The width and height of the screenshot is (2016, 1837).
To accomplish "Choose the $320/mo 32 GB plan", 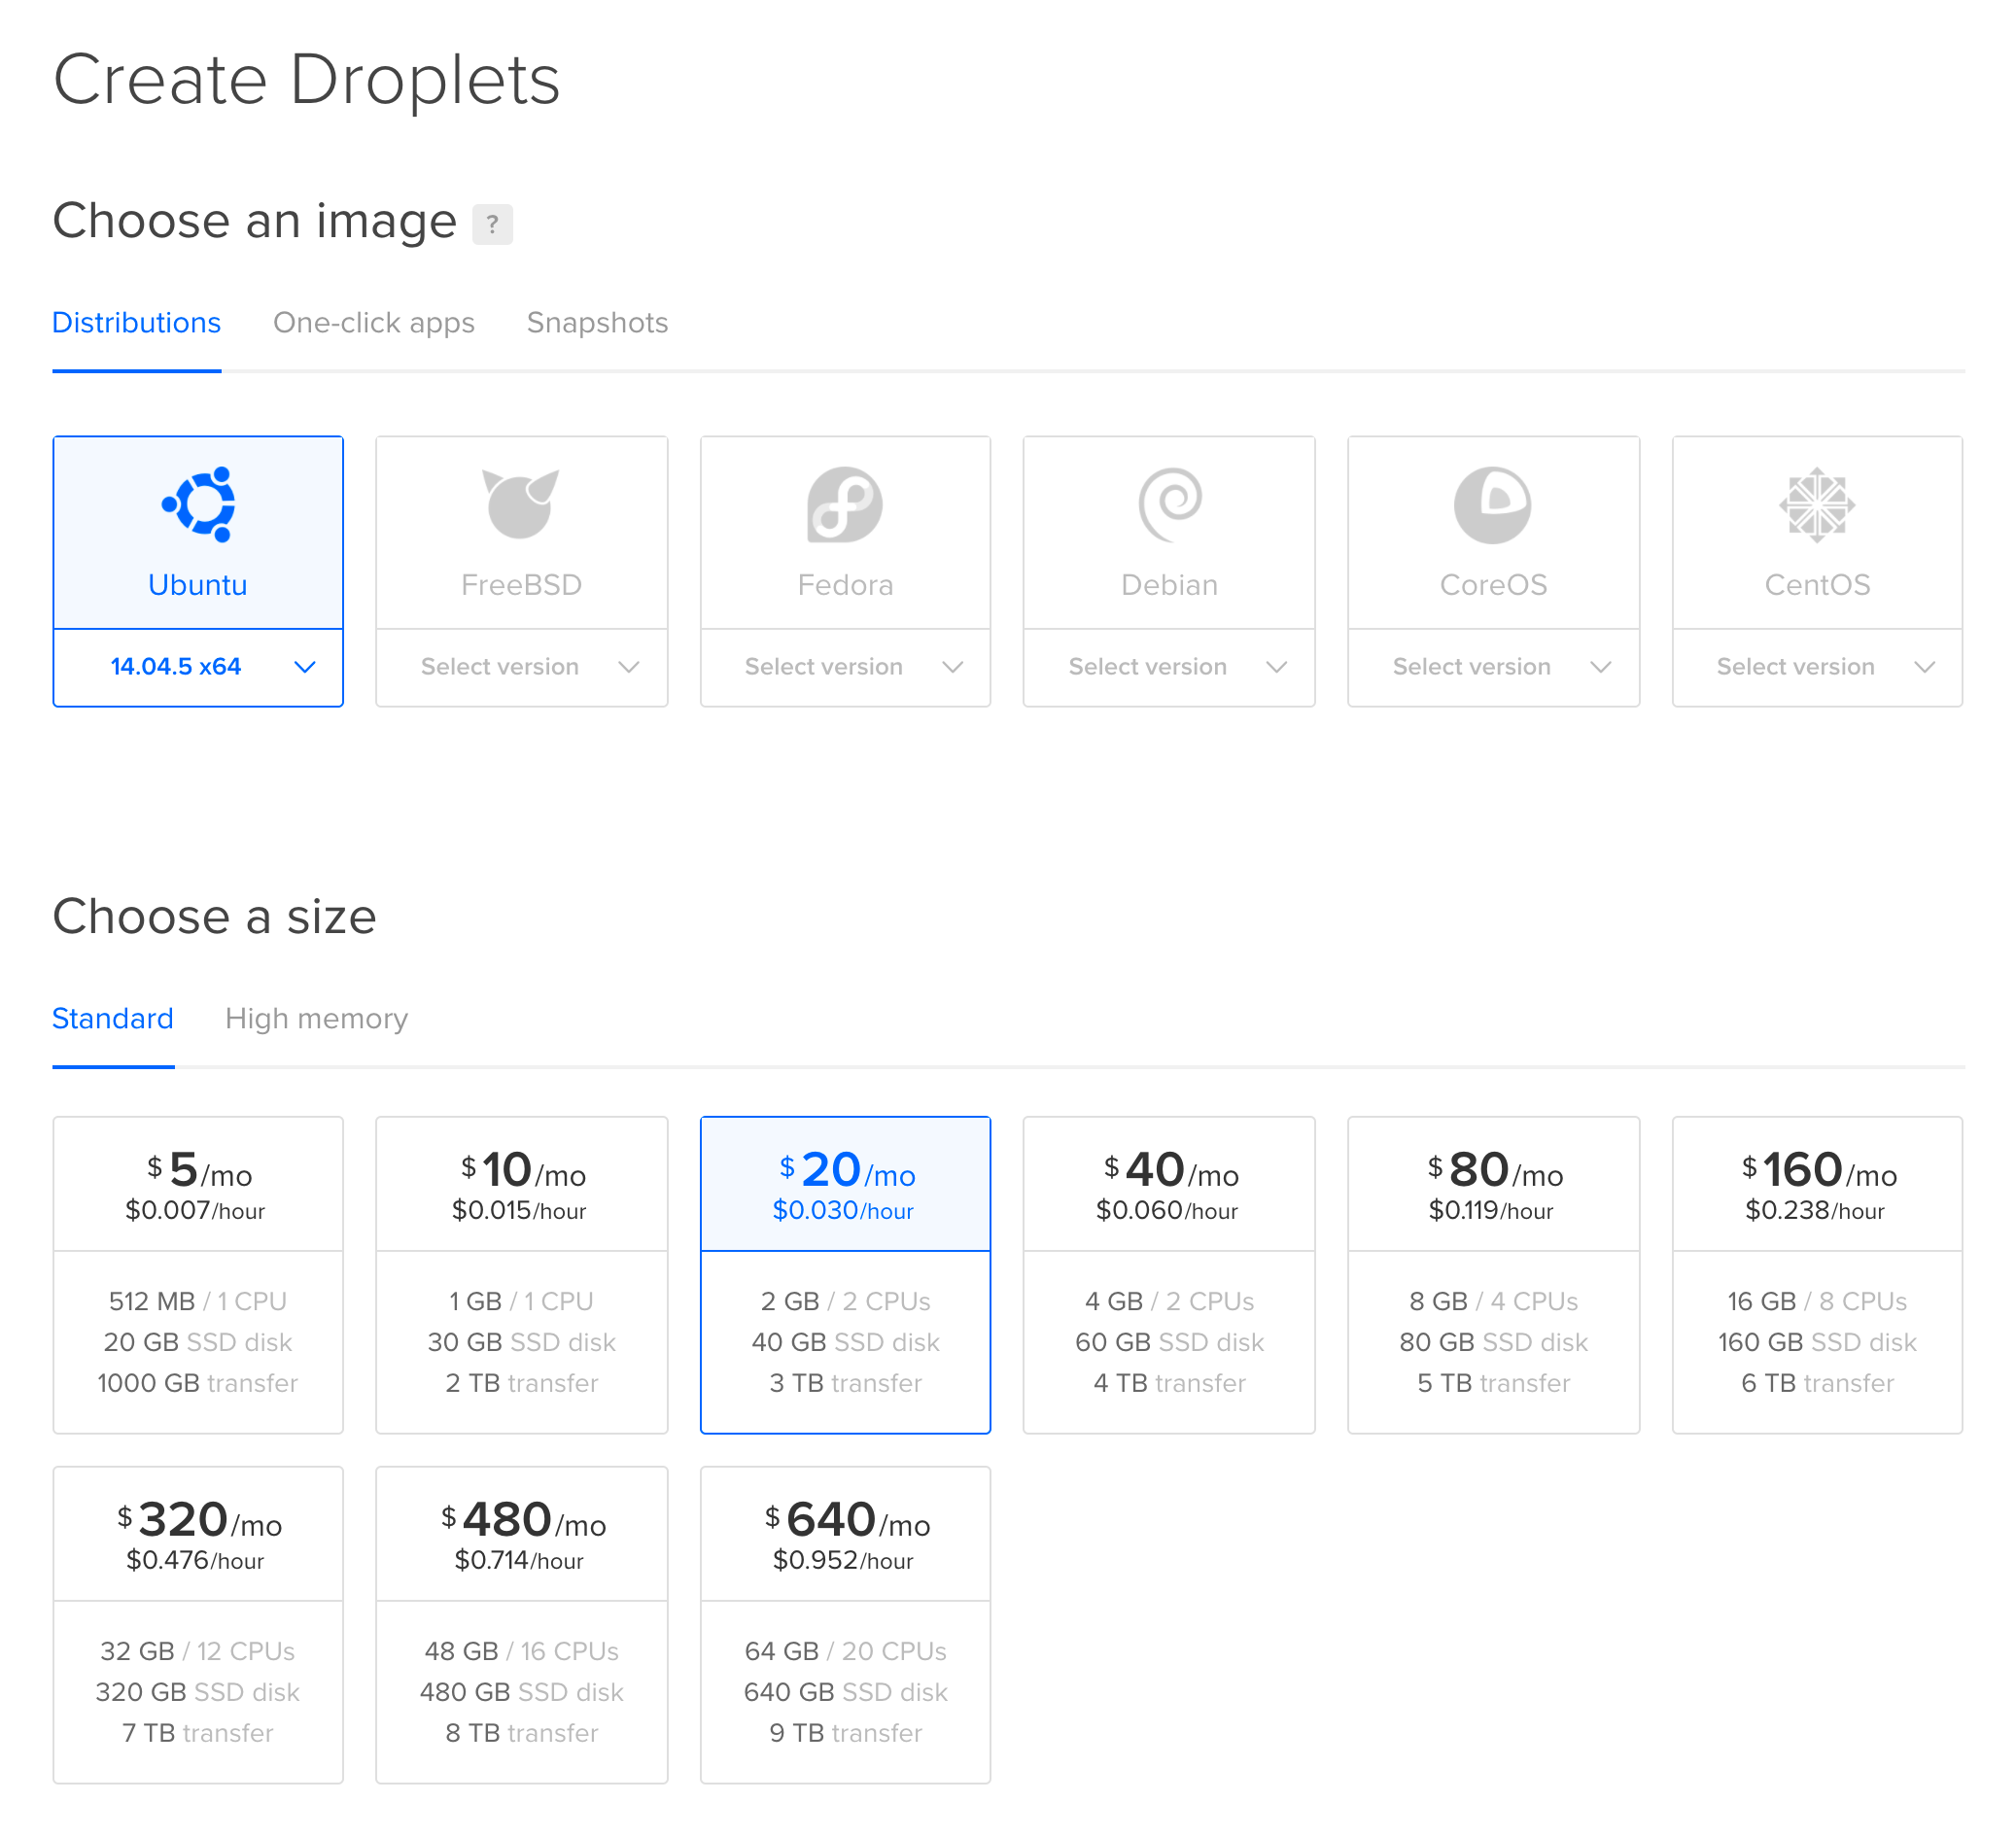I will click(x=198, y=1624).
